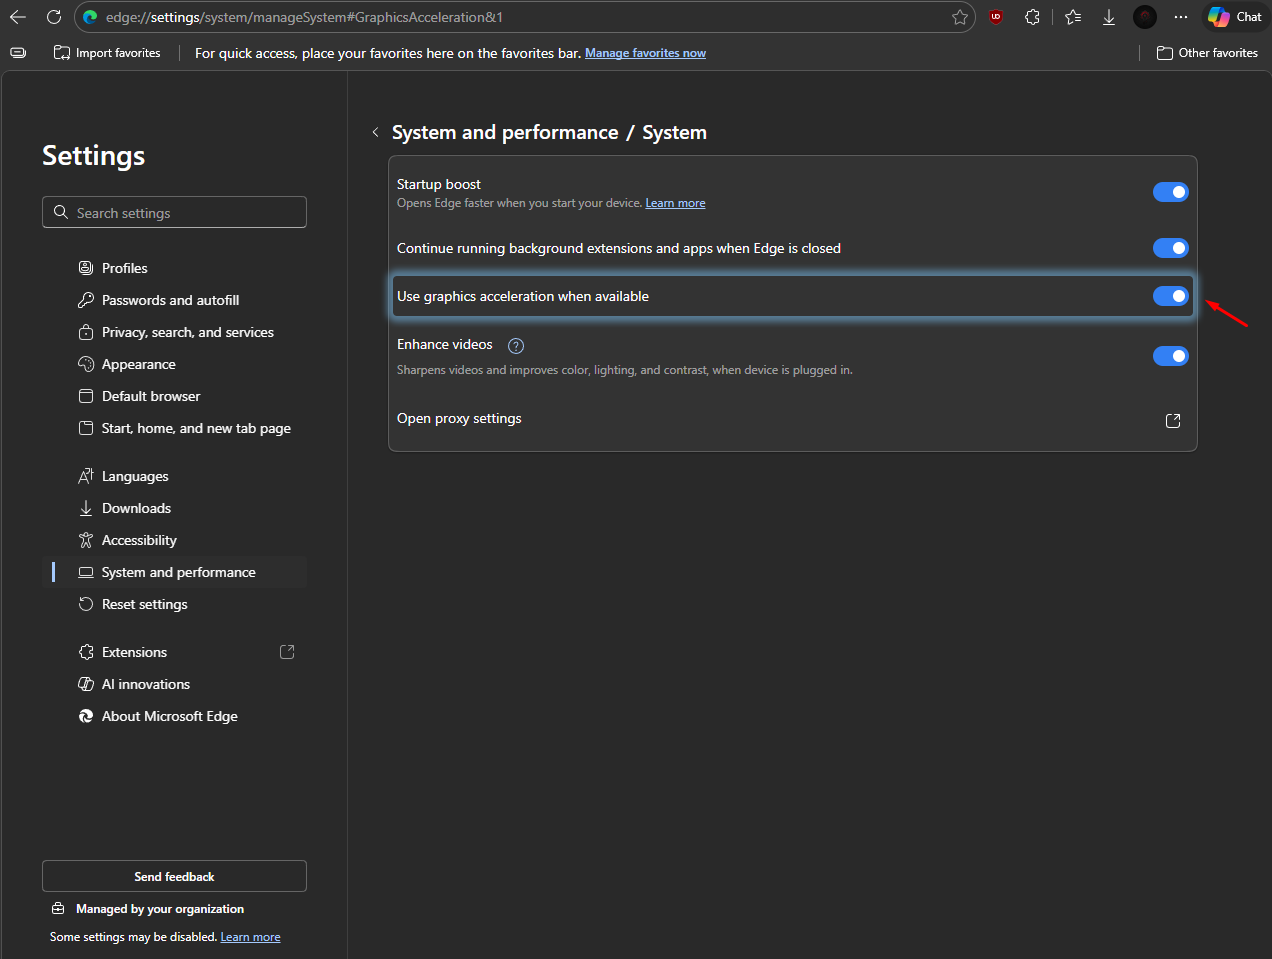Open proxy settings external link
Screen dimensions: 1272x959
1173,421
